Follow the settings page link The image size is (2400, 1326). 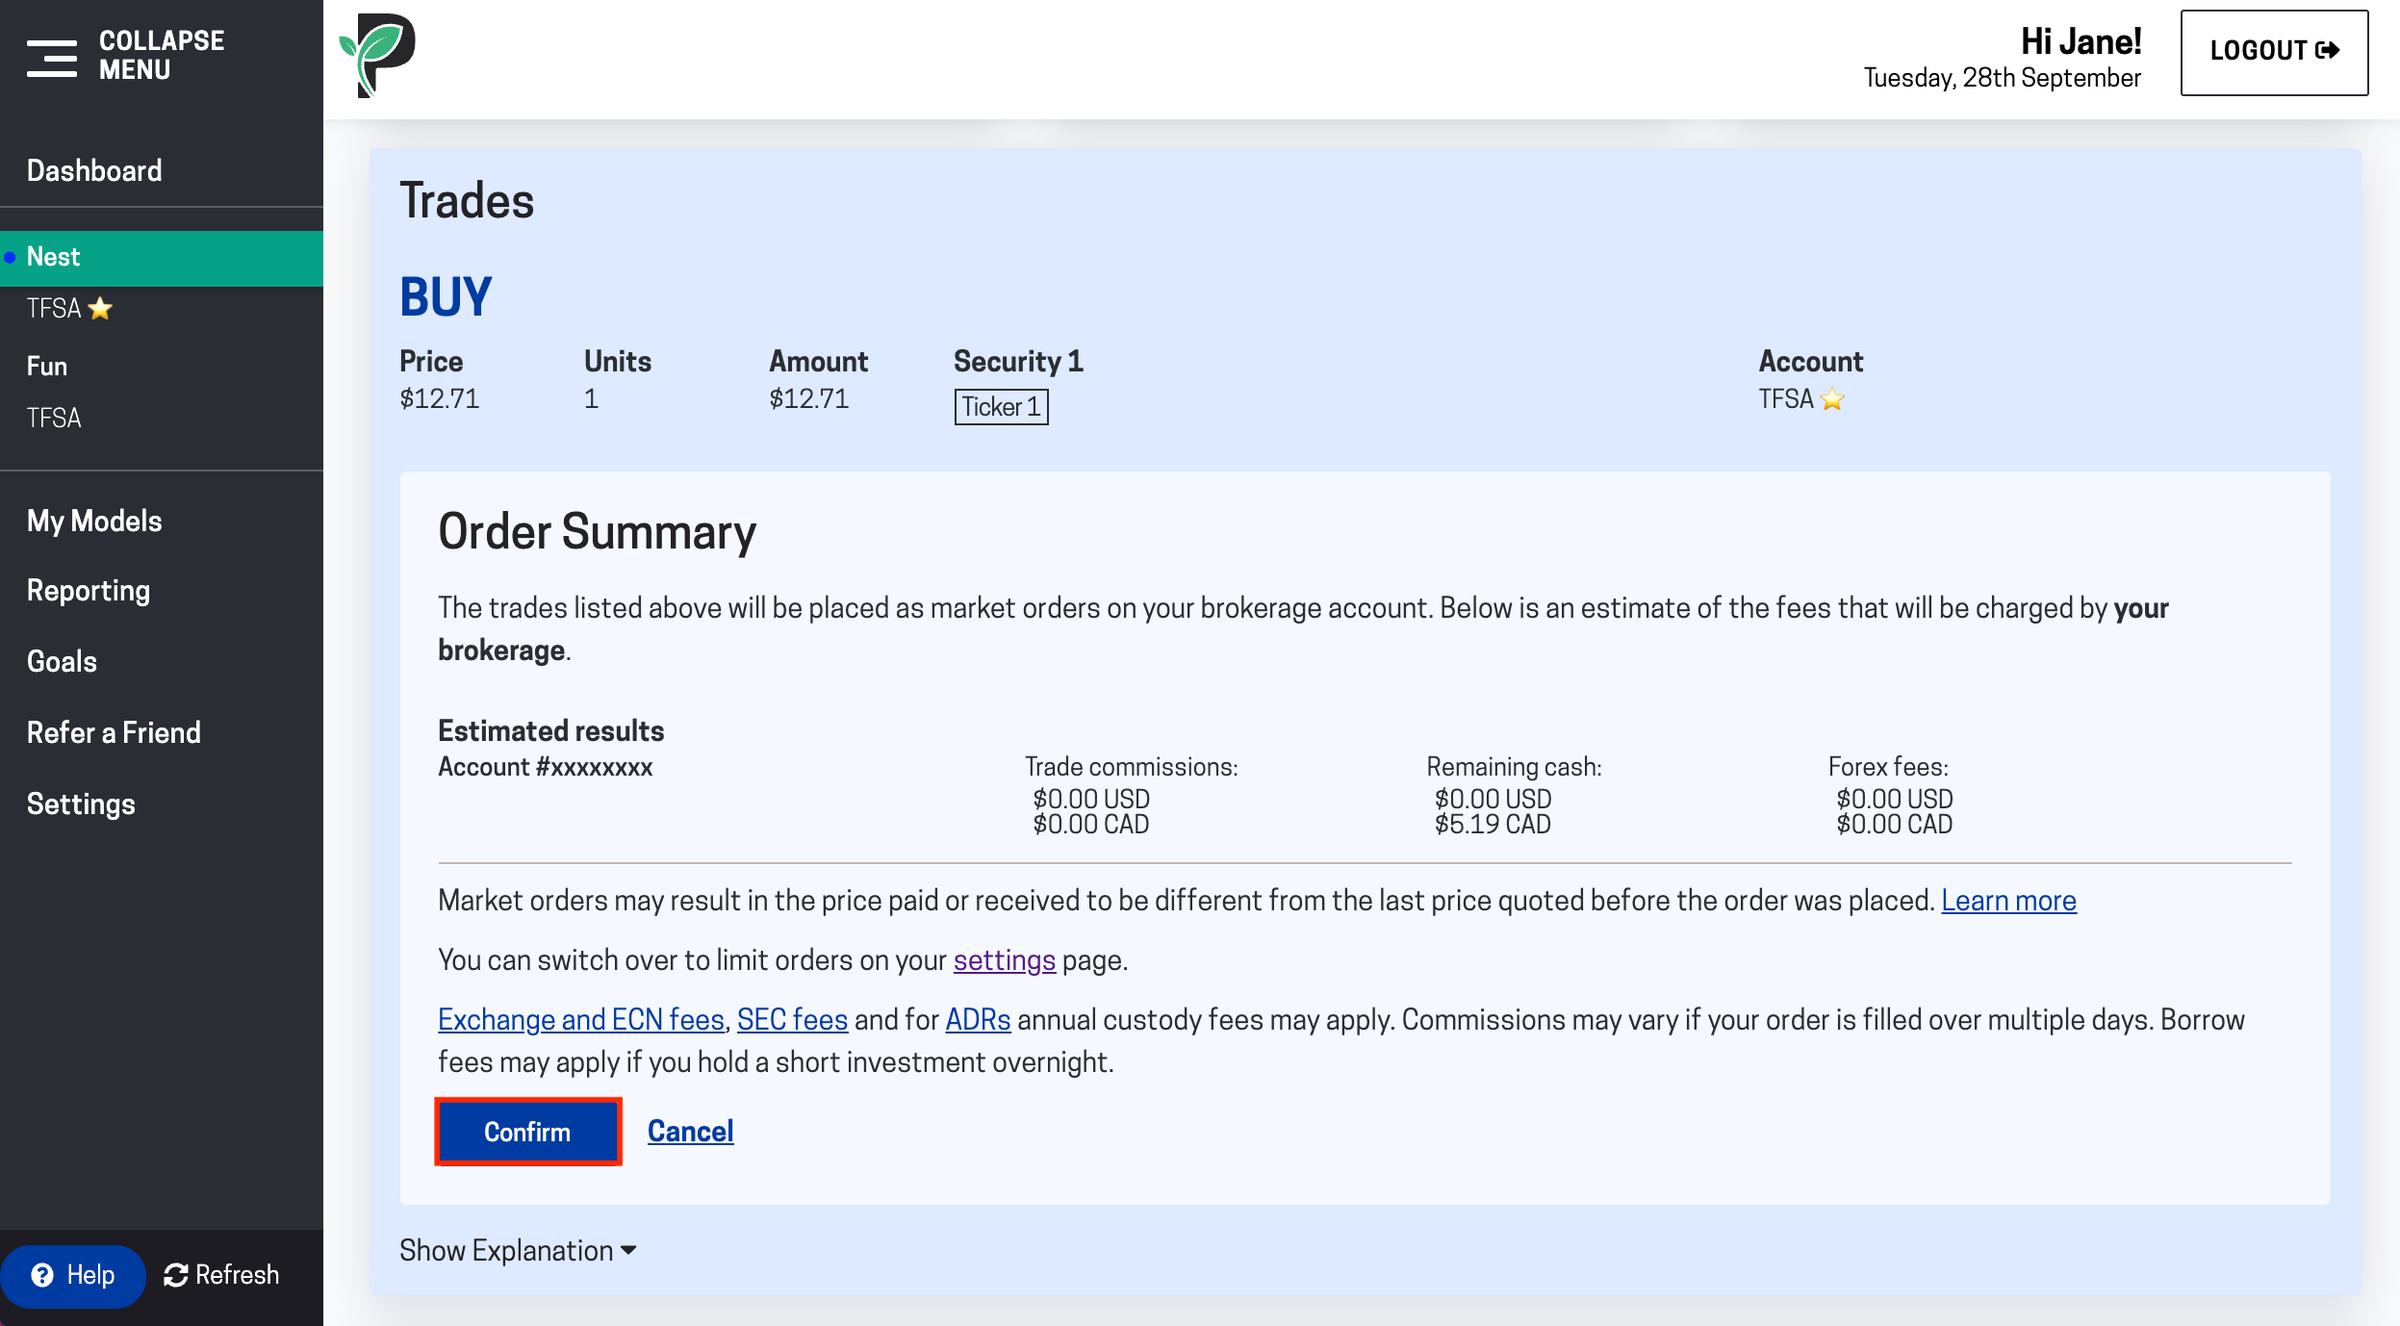(x=1004, y=960)
